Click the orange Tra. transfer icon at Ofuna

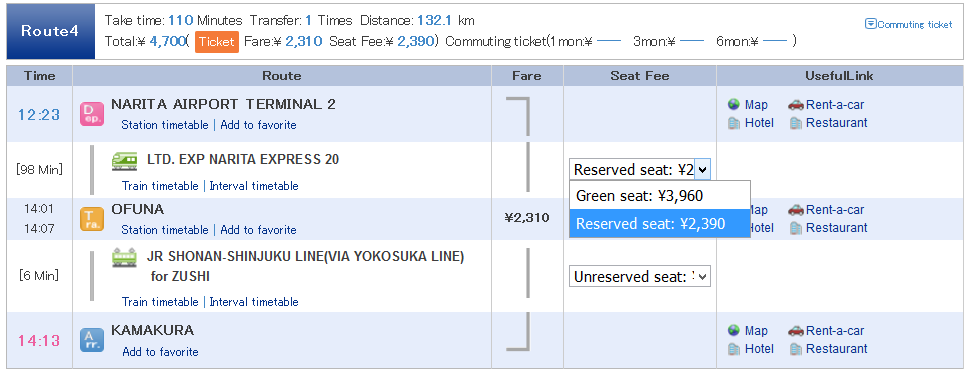[92, 219]
